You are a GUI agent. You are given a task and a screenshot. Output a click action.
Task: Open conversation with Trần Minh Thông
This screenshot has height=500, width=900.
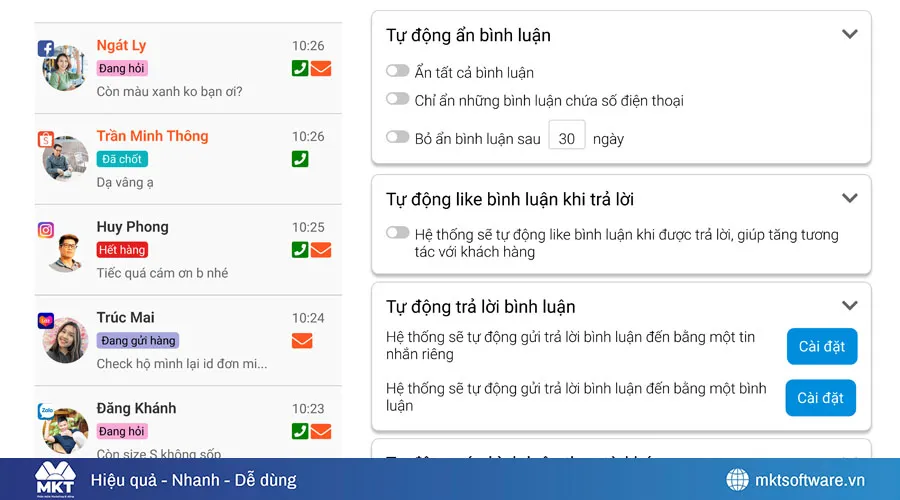(x=188, y=159)
